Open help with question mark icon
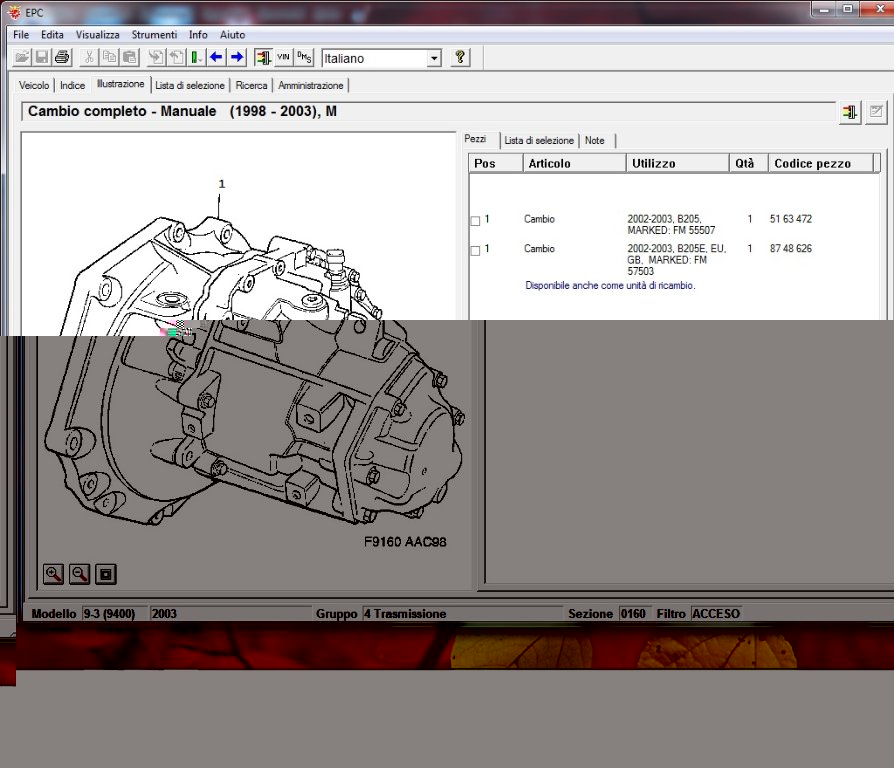894x768 pixels. (x=460, y=58)
